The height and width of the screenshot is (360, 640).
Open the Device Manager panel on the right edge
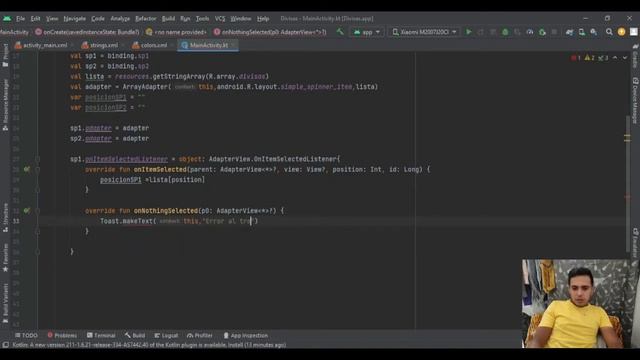click(635, 100)
